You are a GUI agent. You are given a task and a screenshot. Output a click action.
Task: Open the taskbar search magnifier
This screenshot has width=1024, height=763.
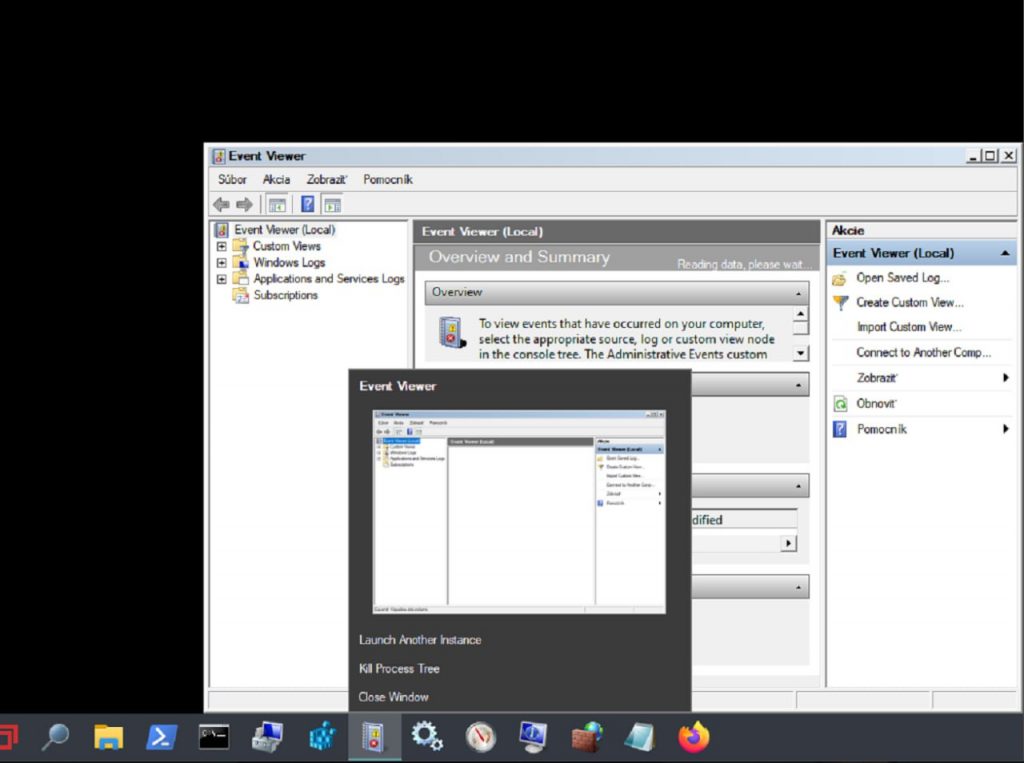55,737
